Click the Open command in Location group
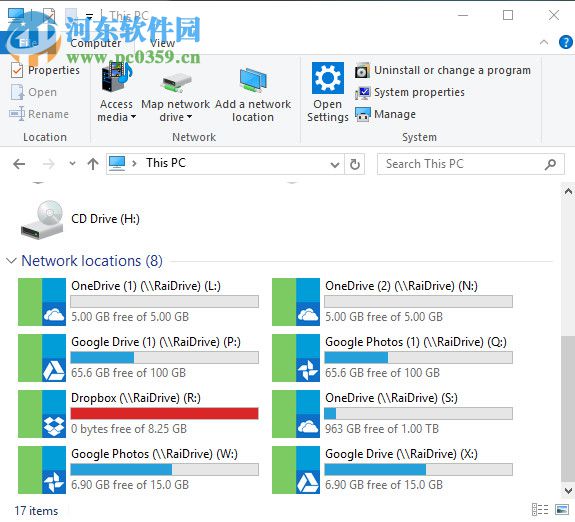 point(34,92)
